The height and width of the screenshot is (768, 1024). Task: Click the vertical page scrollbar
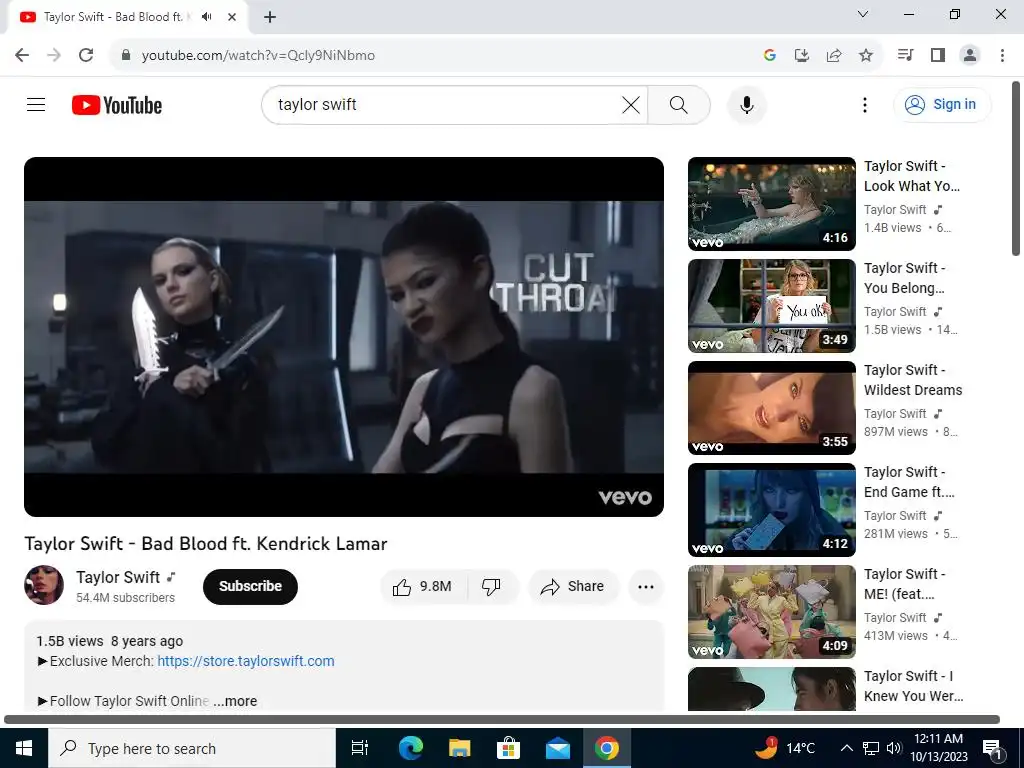click(x=1016, y=168)
